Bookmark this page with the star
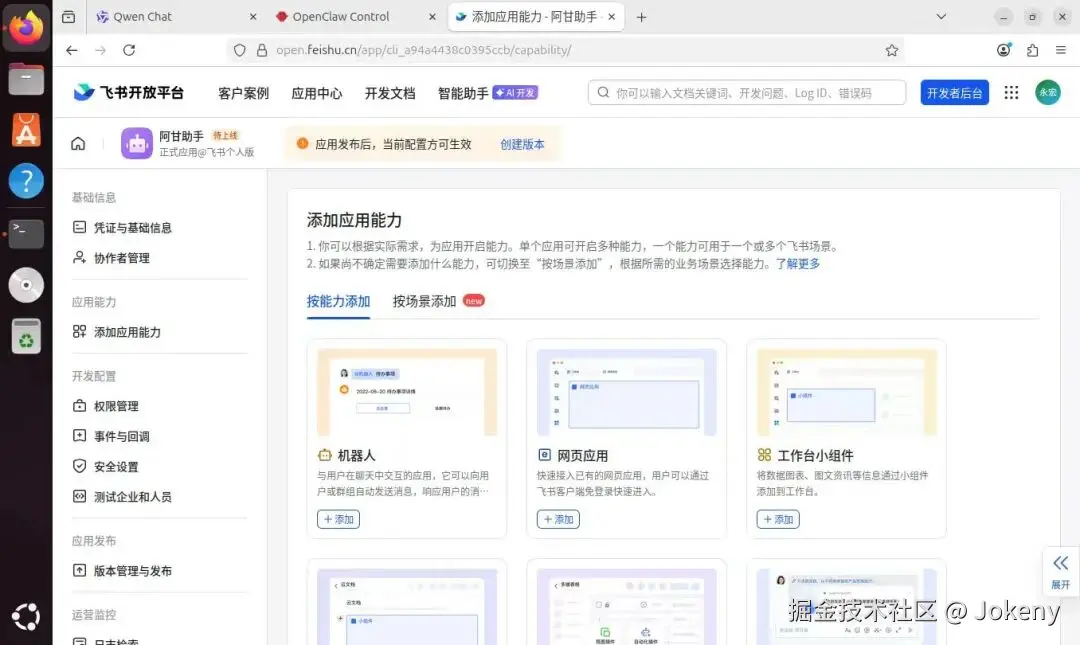1080x645 pixels. (x=892, y=50)
